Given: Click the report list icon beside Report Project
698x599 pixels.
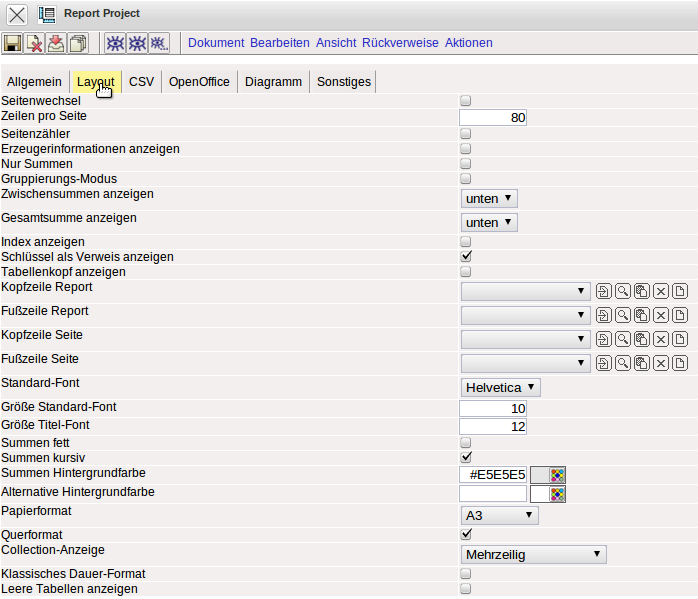Looking at the screenshot, I should pyautogui.click(x=47, y=14).
